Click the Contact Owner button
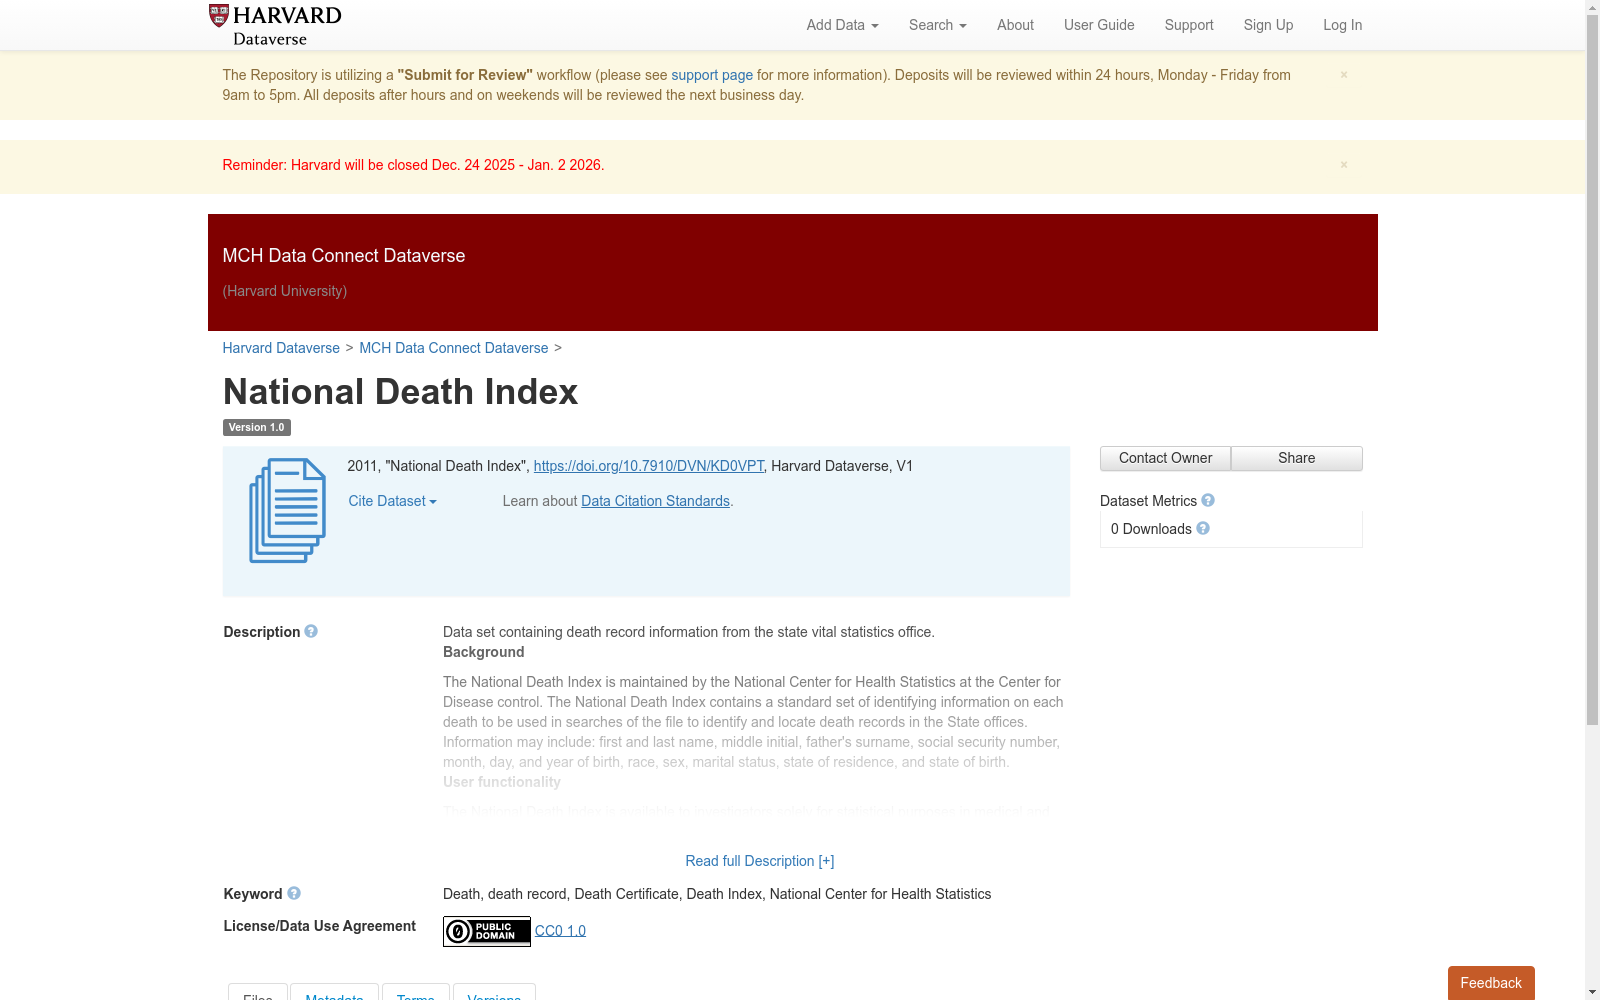Screen dimensions: 1600x1000 [1165, 458]
